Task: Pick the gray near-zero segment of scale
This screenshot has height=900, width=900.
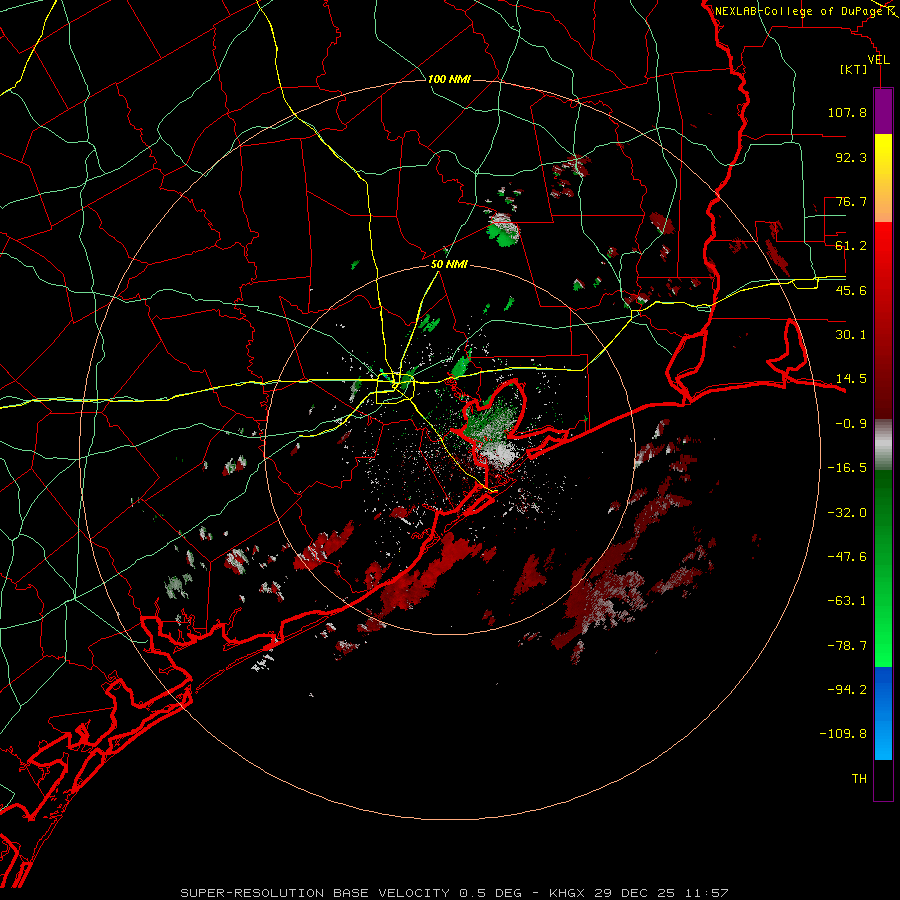Action: 883,445
